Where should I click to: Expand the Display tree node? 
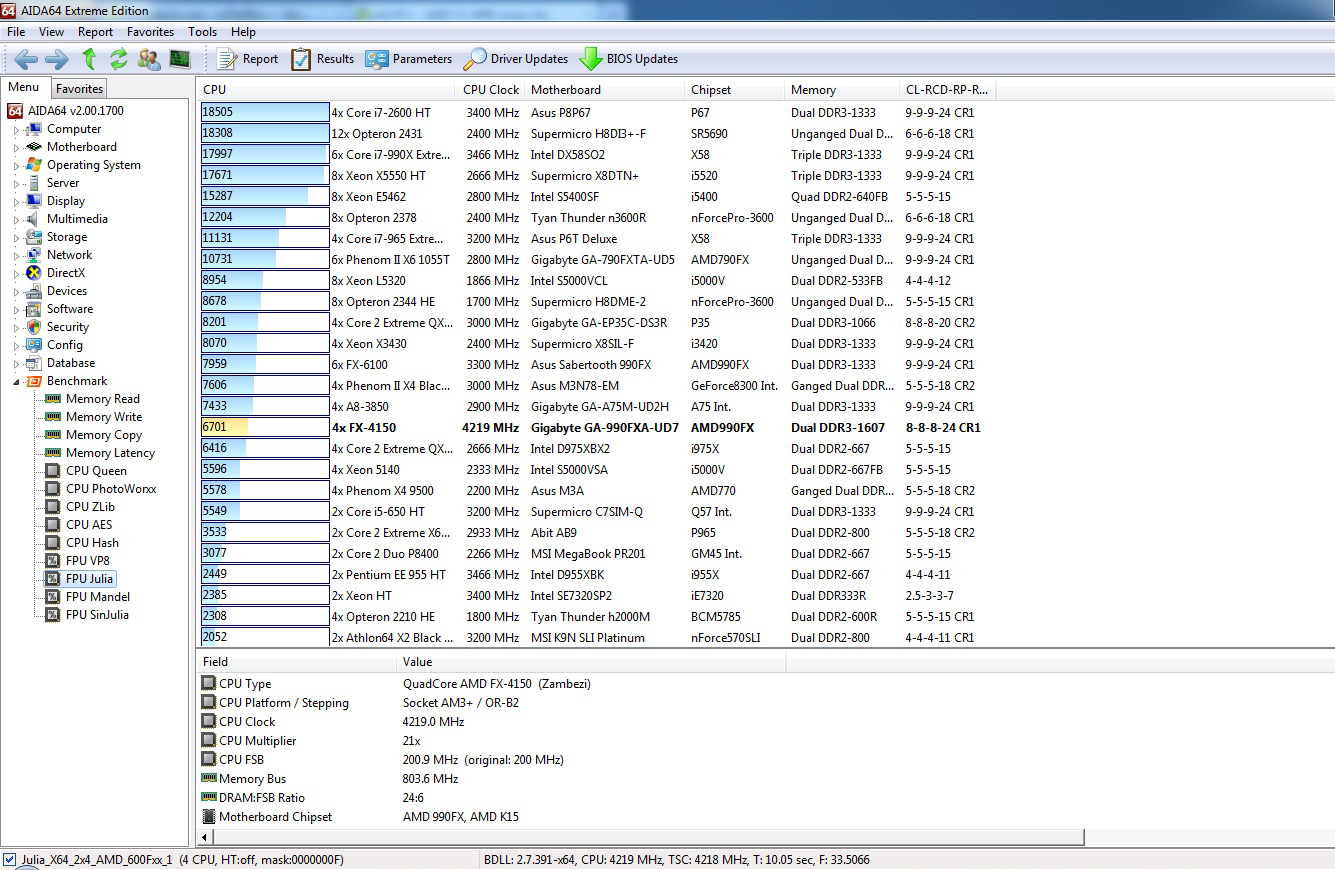coord(16,202)
